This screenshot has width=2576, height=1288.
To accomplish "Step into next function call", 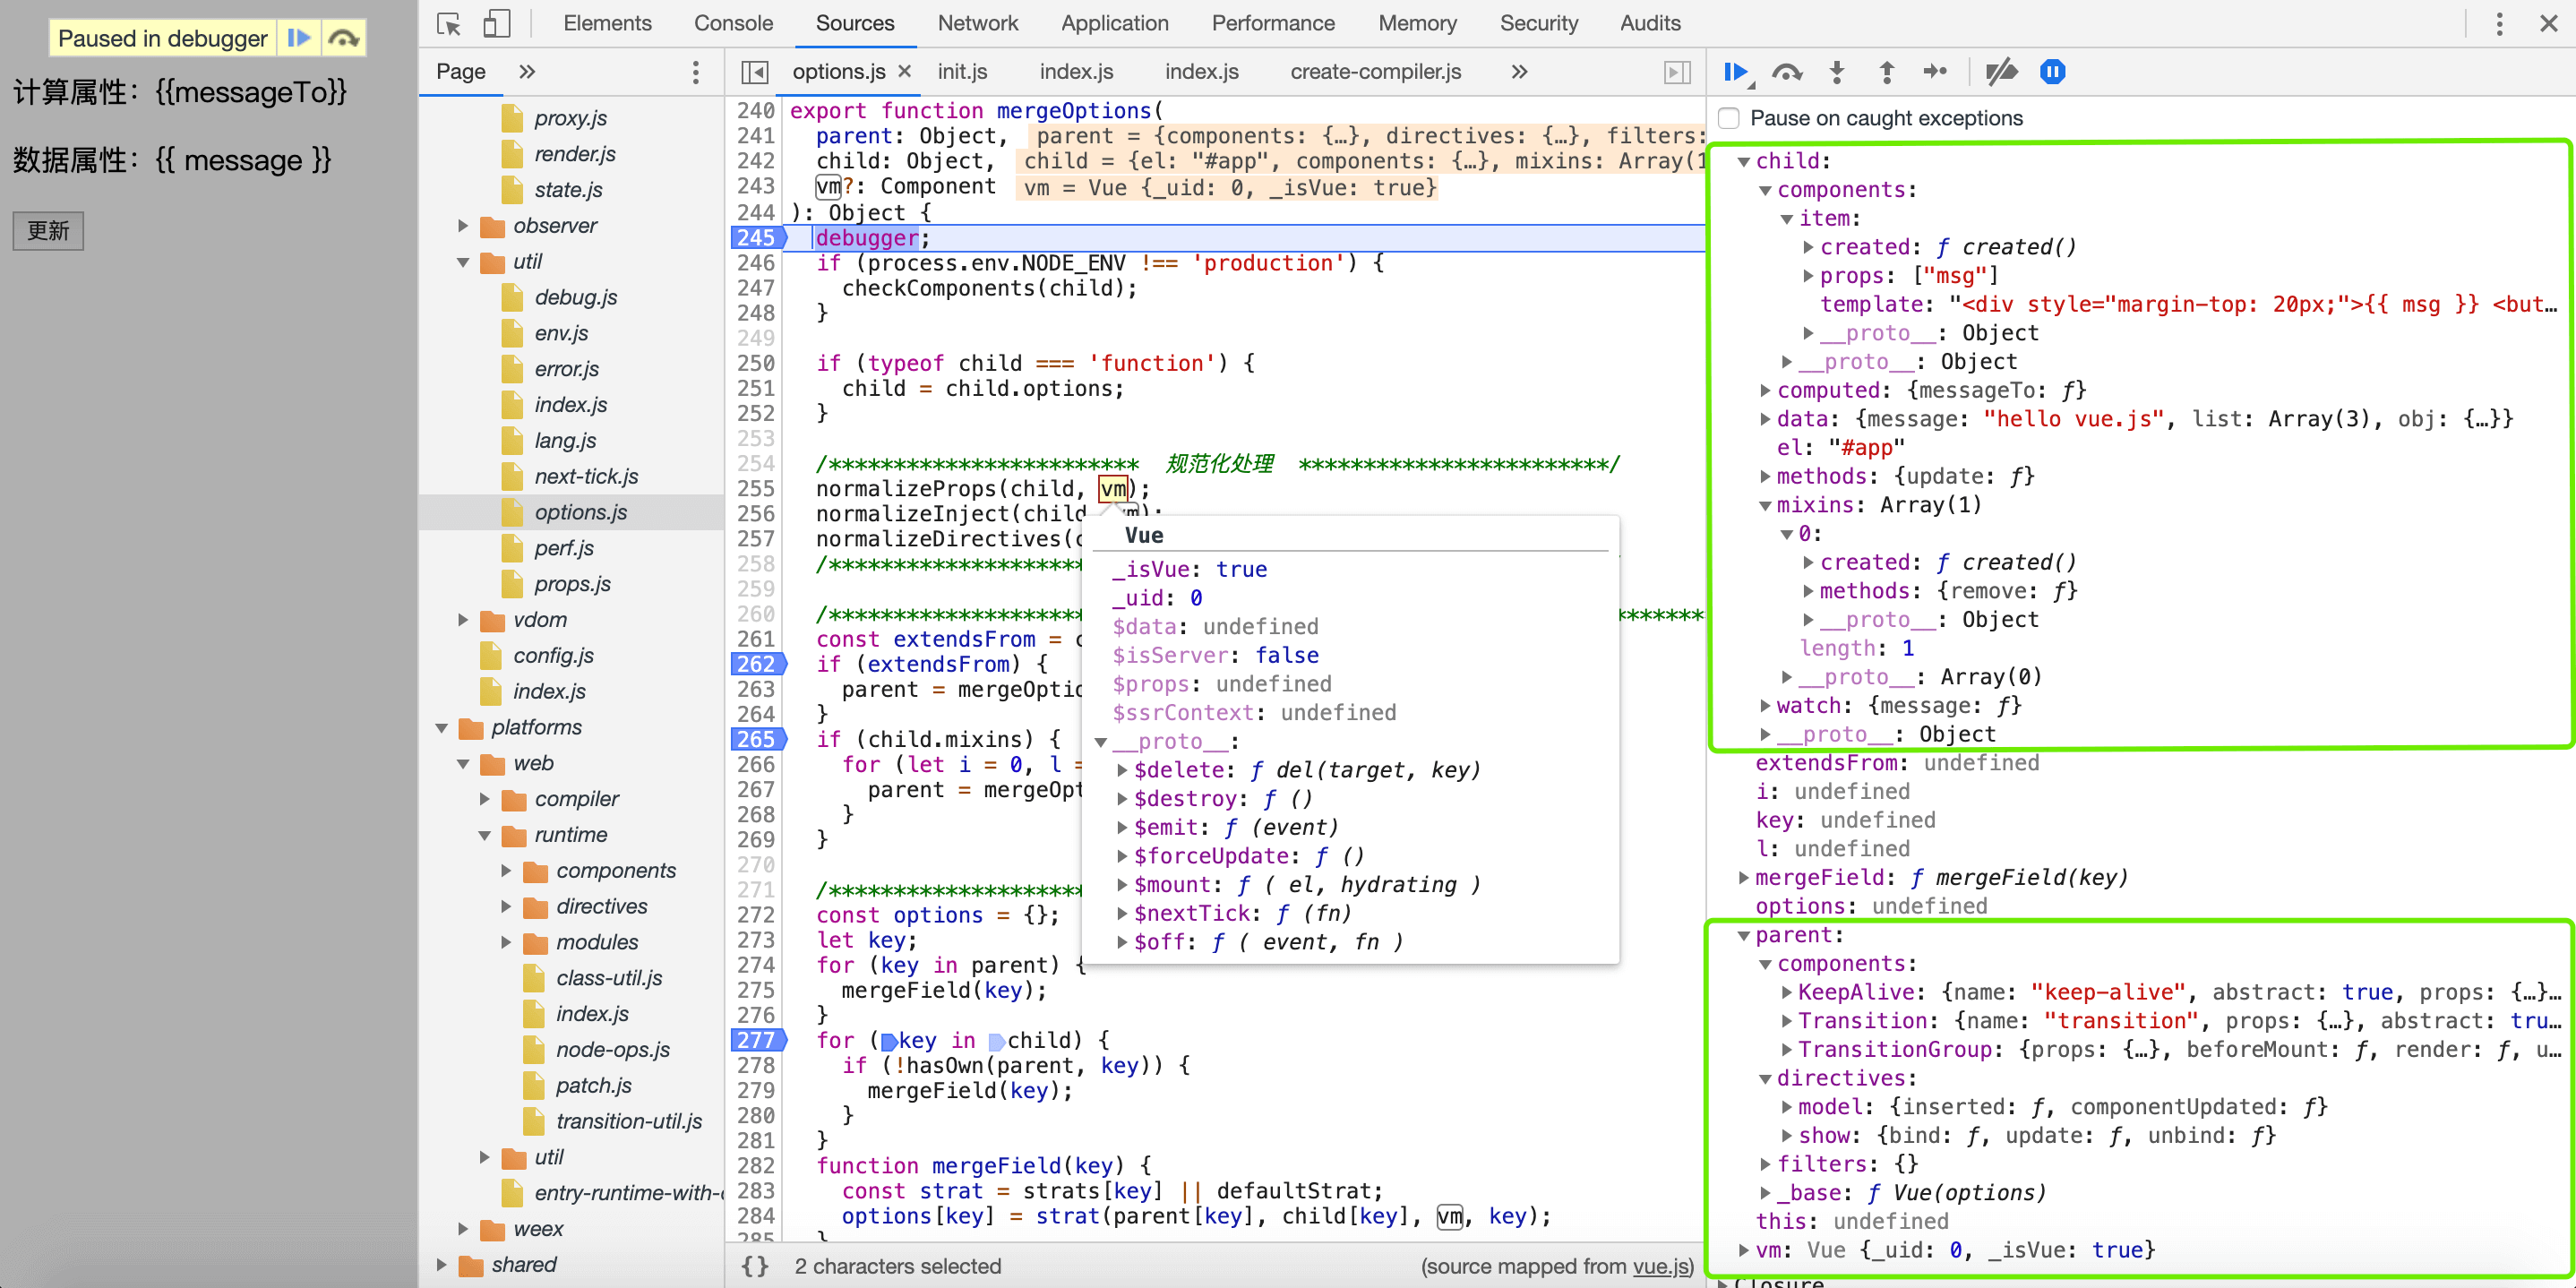I will (x=1837, y=72).
